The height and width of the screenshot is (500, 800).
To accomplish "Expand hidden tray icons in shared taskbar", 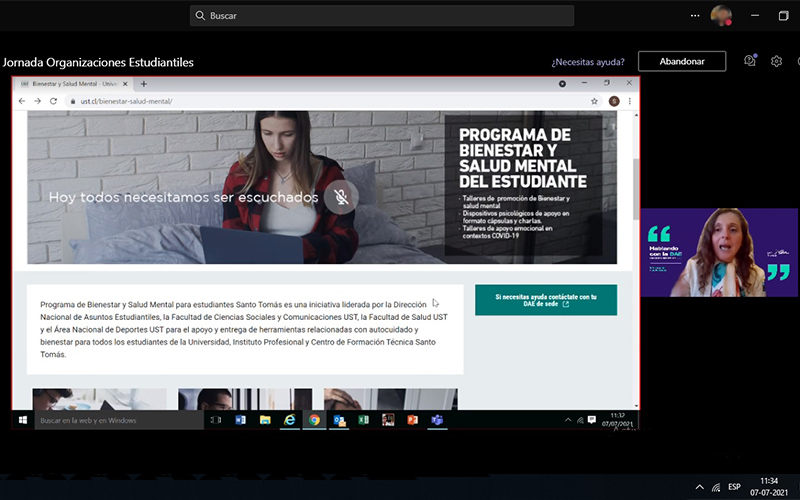I will [568, 420].
